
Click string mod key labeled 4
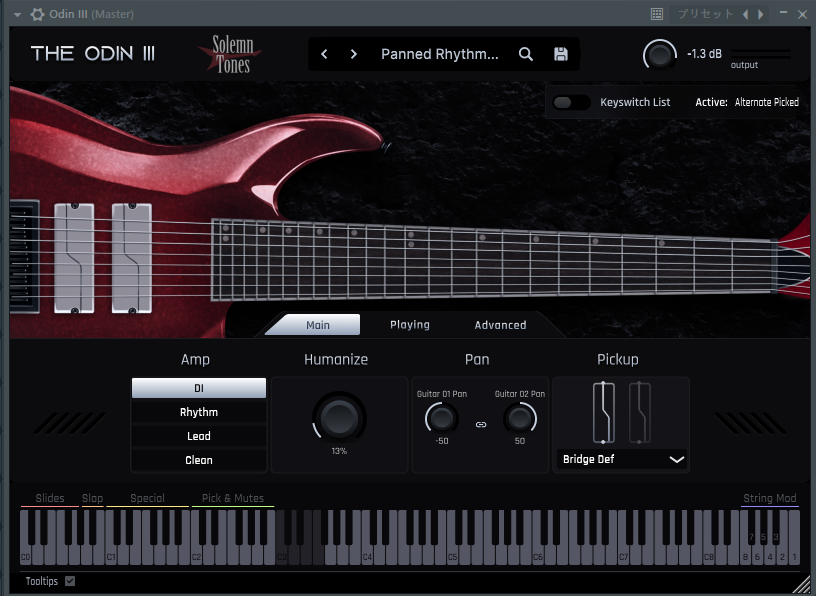770,556
